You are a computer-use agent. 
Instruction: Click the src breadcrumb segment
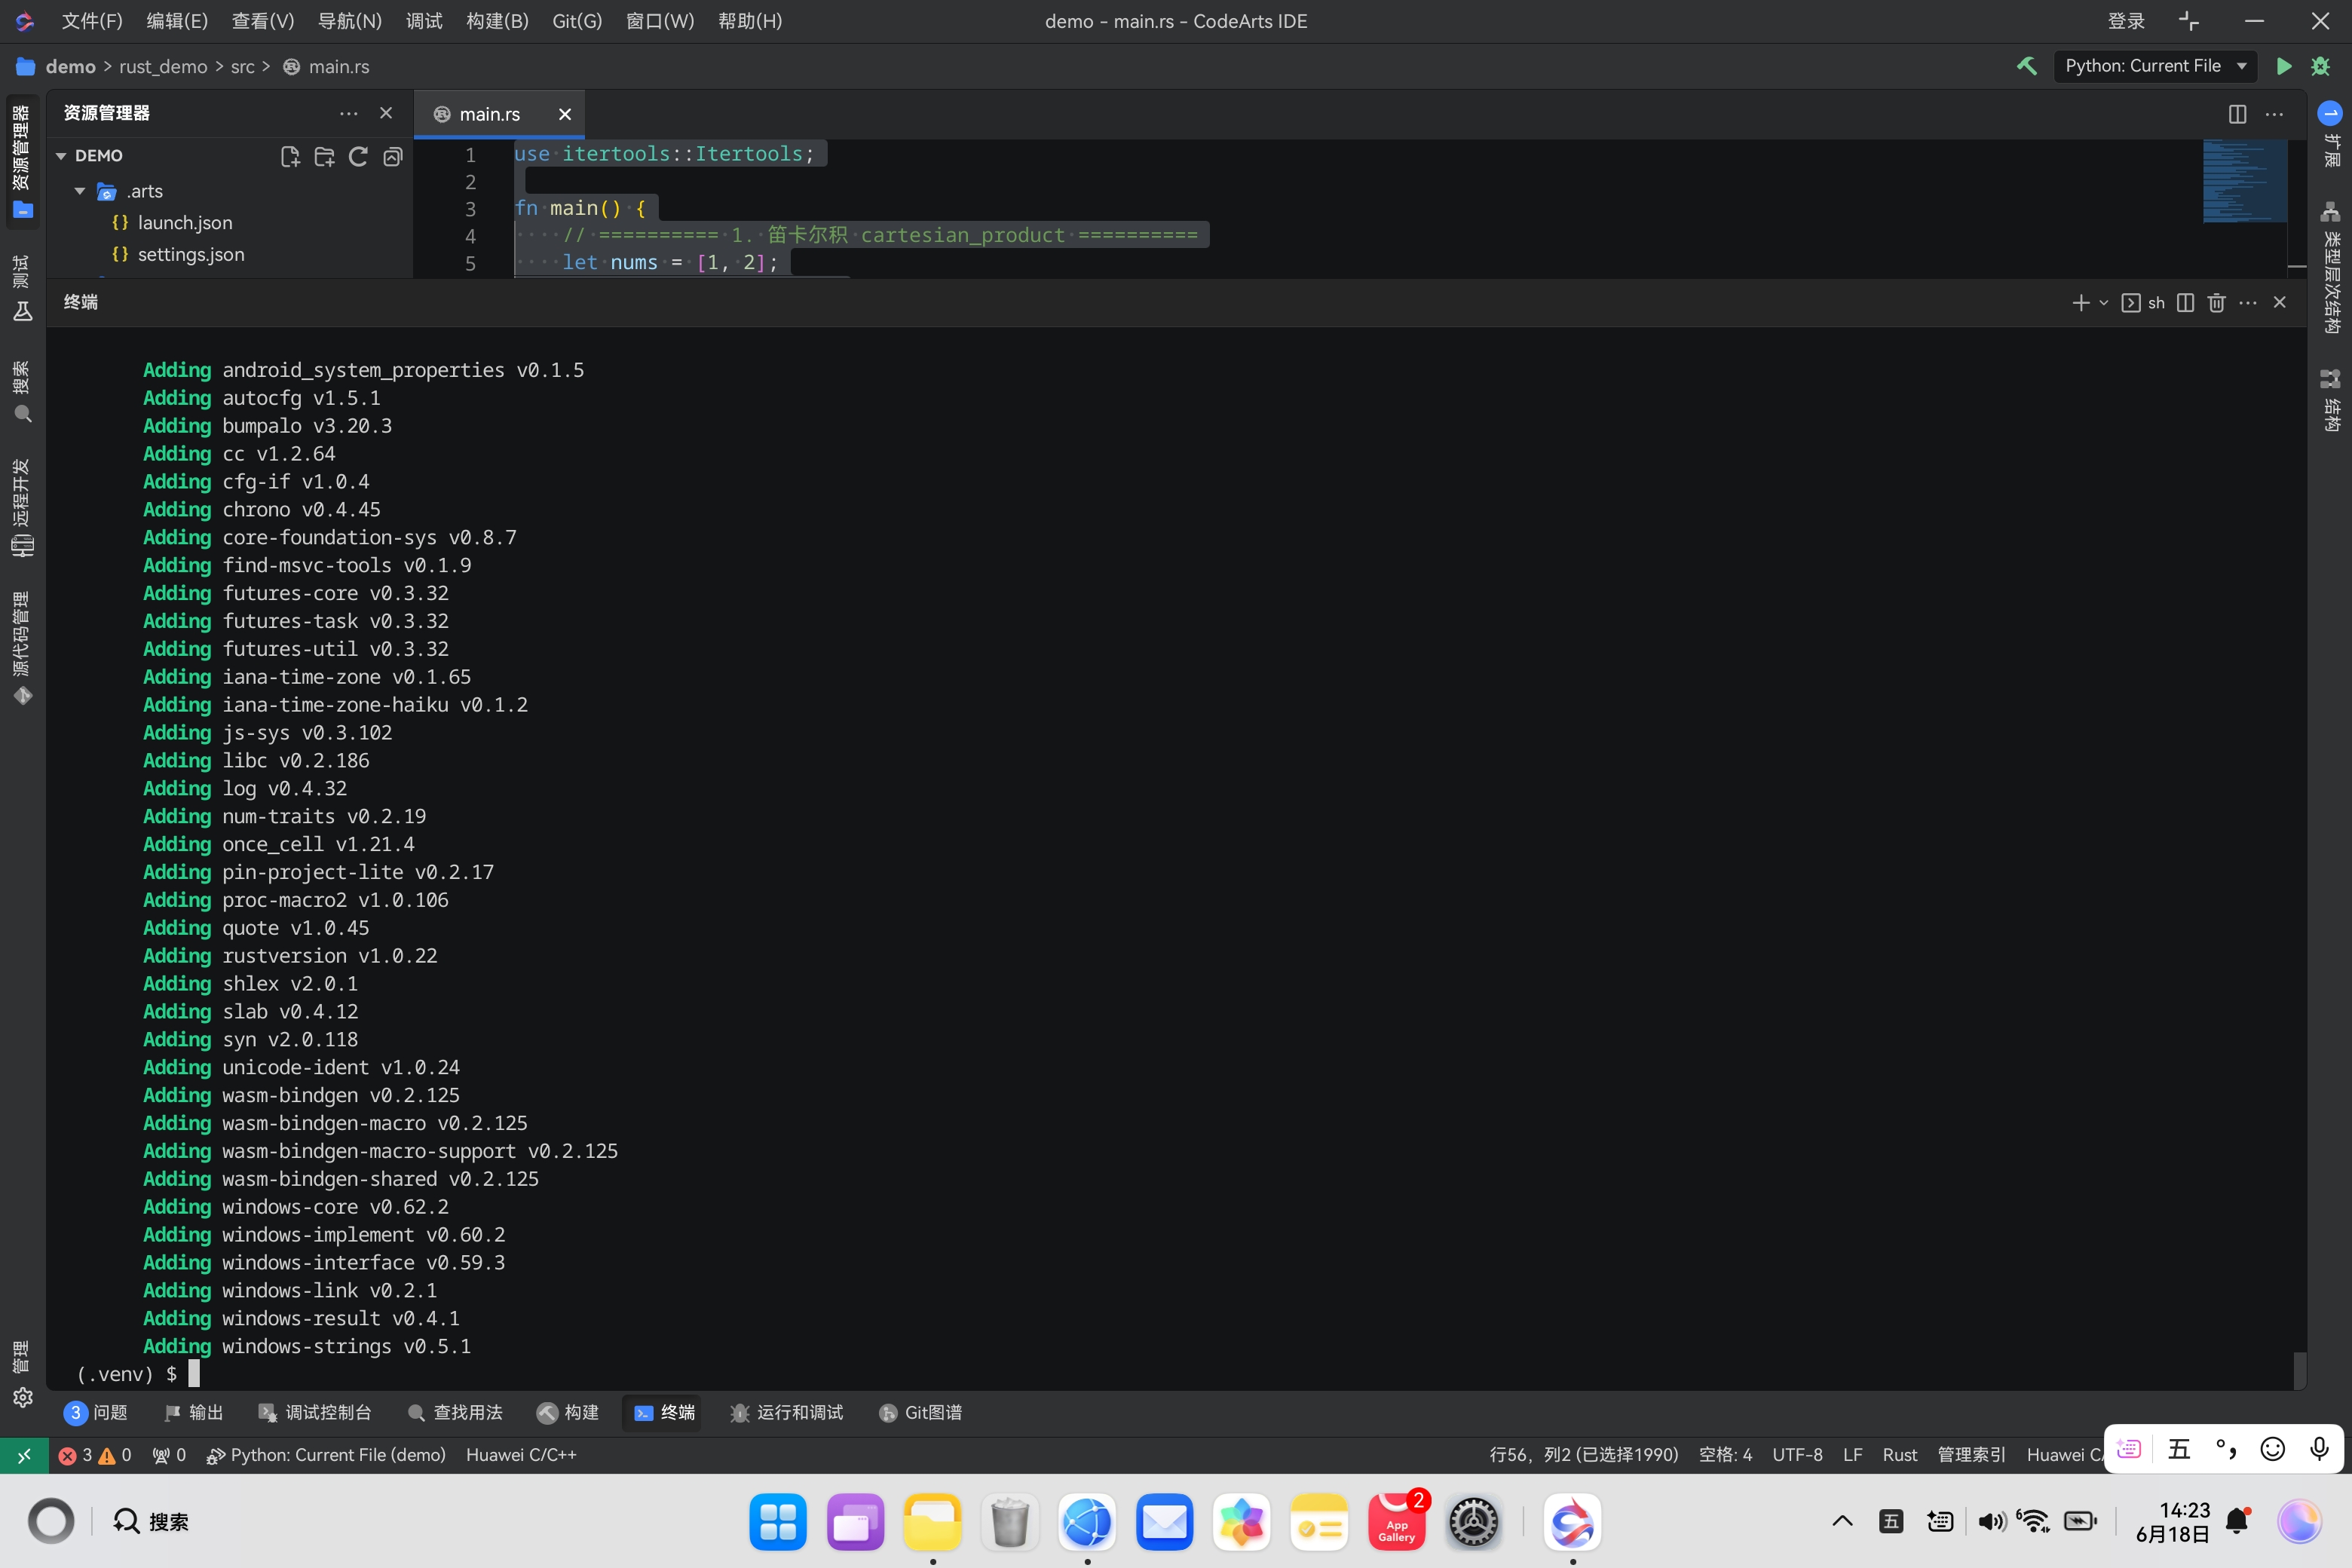[x=243, y=66]
